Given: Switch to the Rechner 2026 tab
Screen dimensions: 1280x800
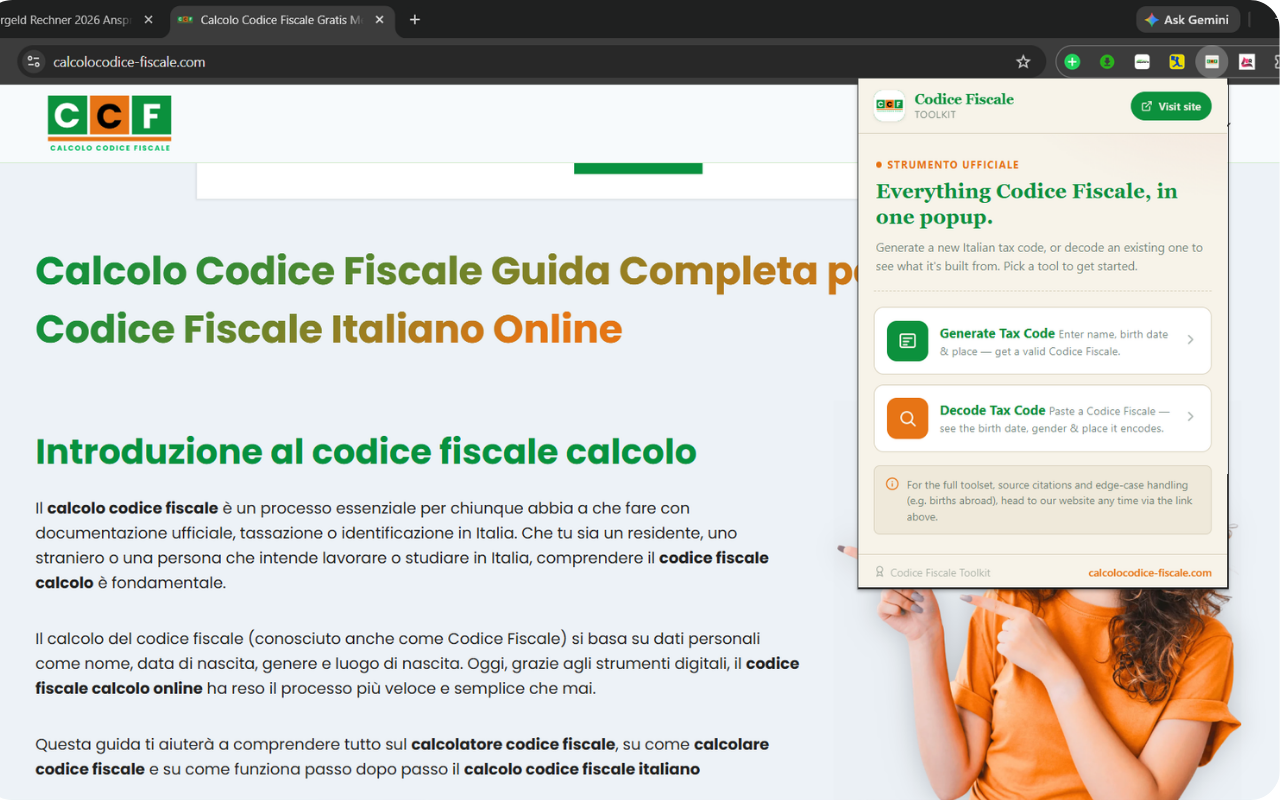Looking at the screenshot, I should tap(66, 20).
